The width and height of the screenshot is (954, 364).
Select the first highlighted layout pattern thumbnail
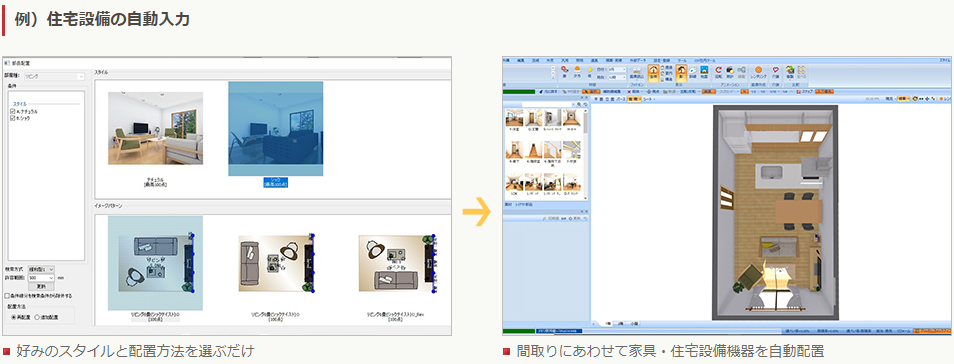click(x=155, y=263)
